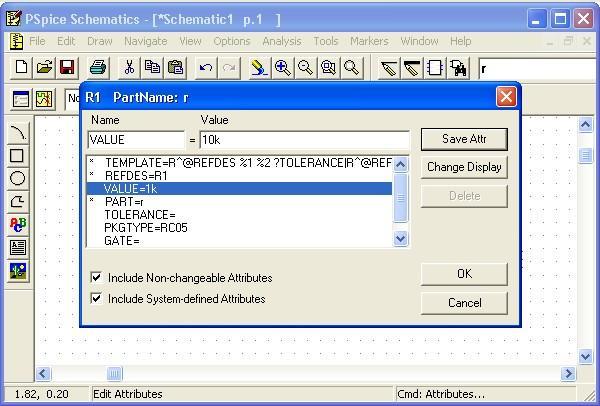Select the PART=r attribute row
600x406 pixels.
pos(239,202)
